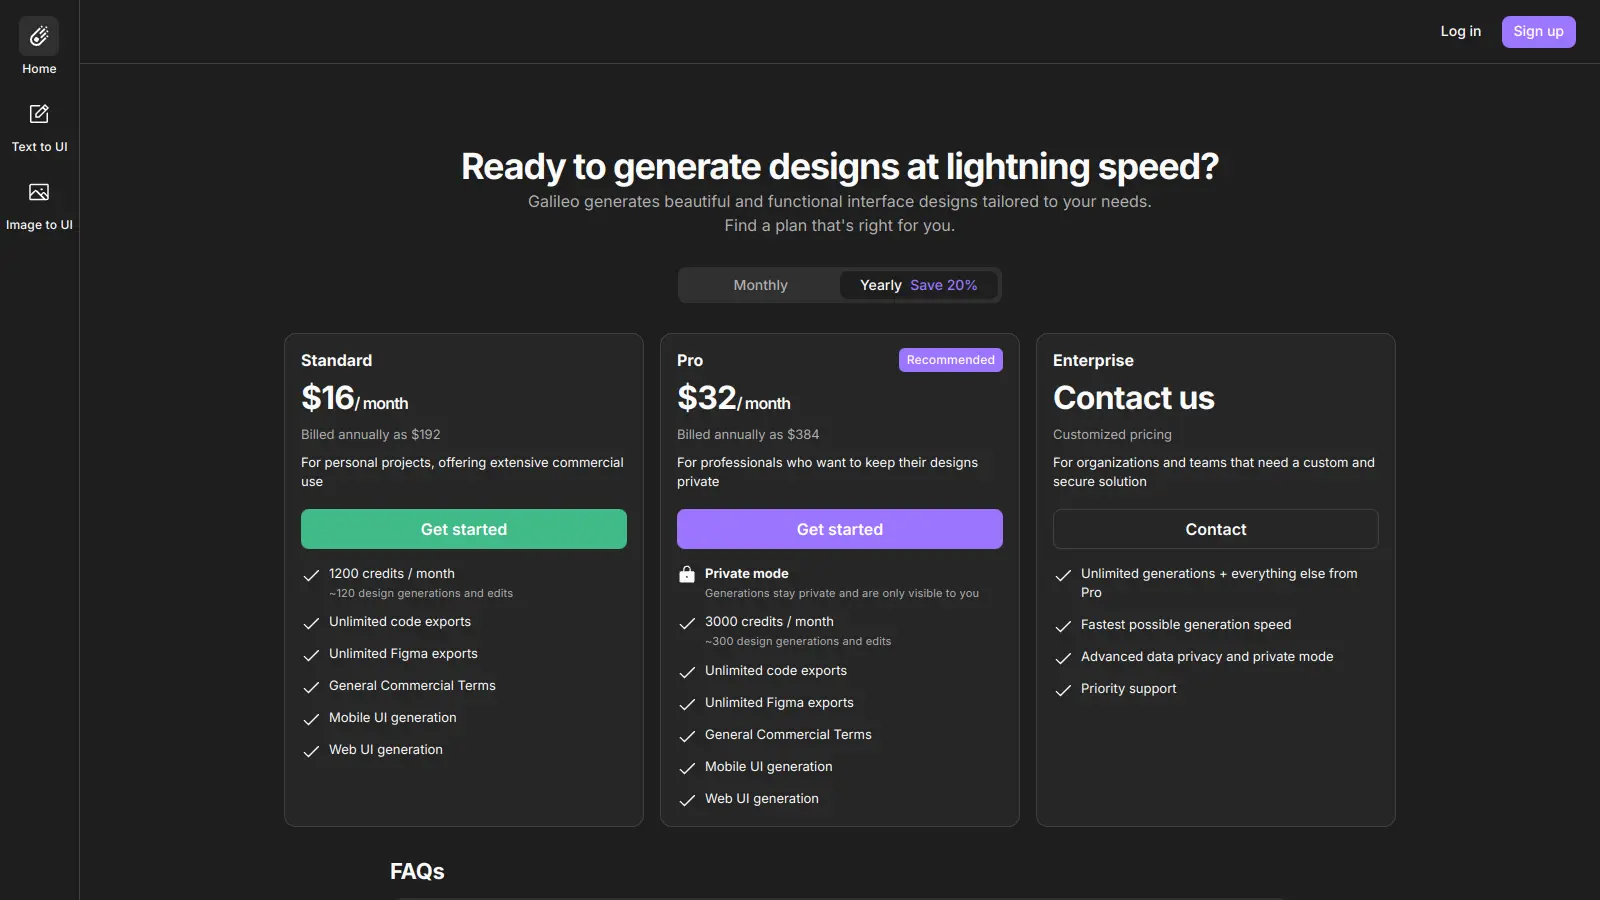Screen dimensions: 1600x900
Task: Toggle the Save 20% yearly plan
Action: click(x=942, y=285)
